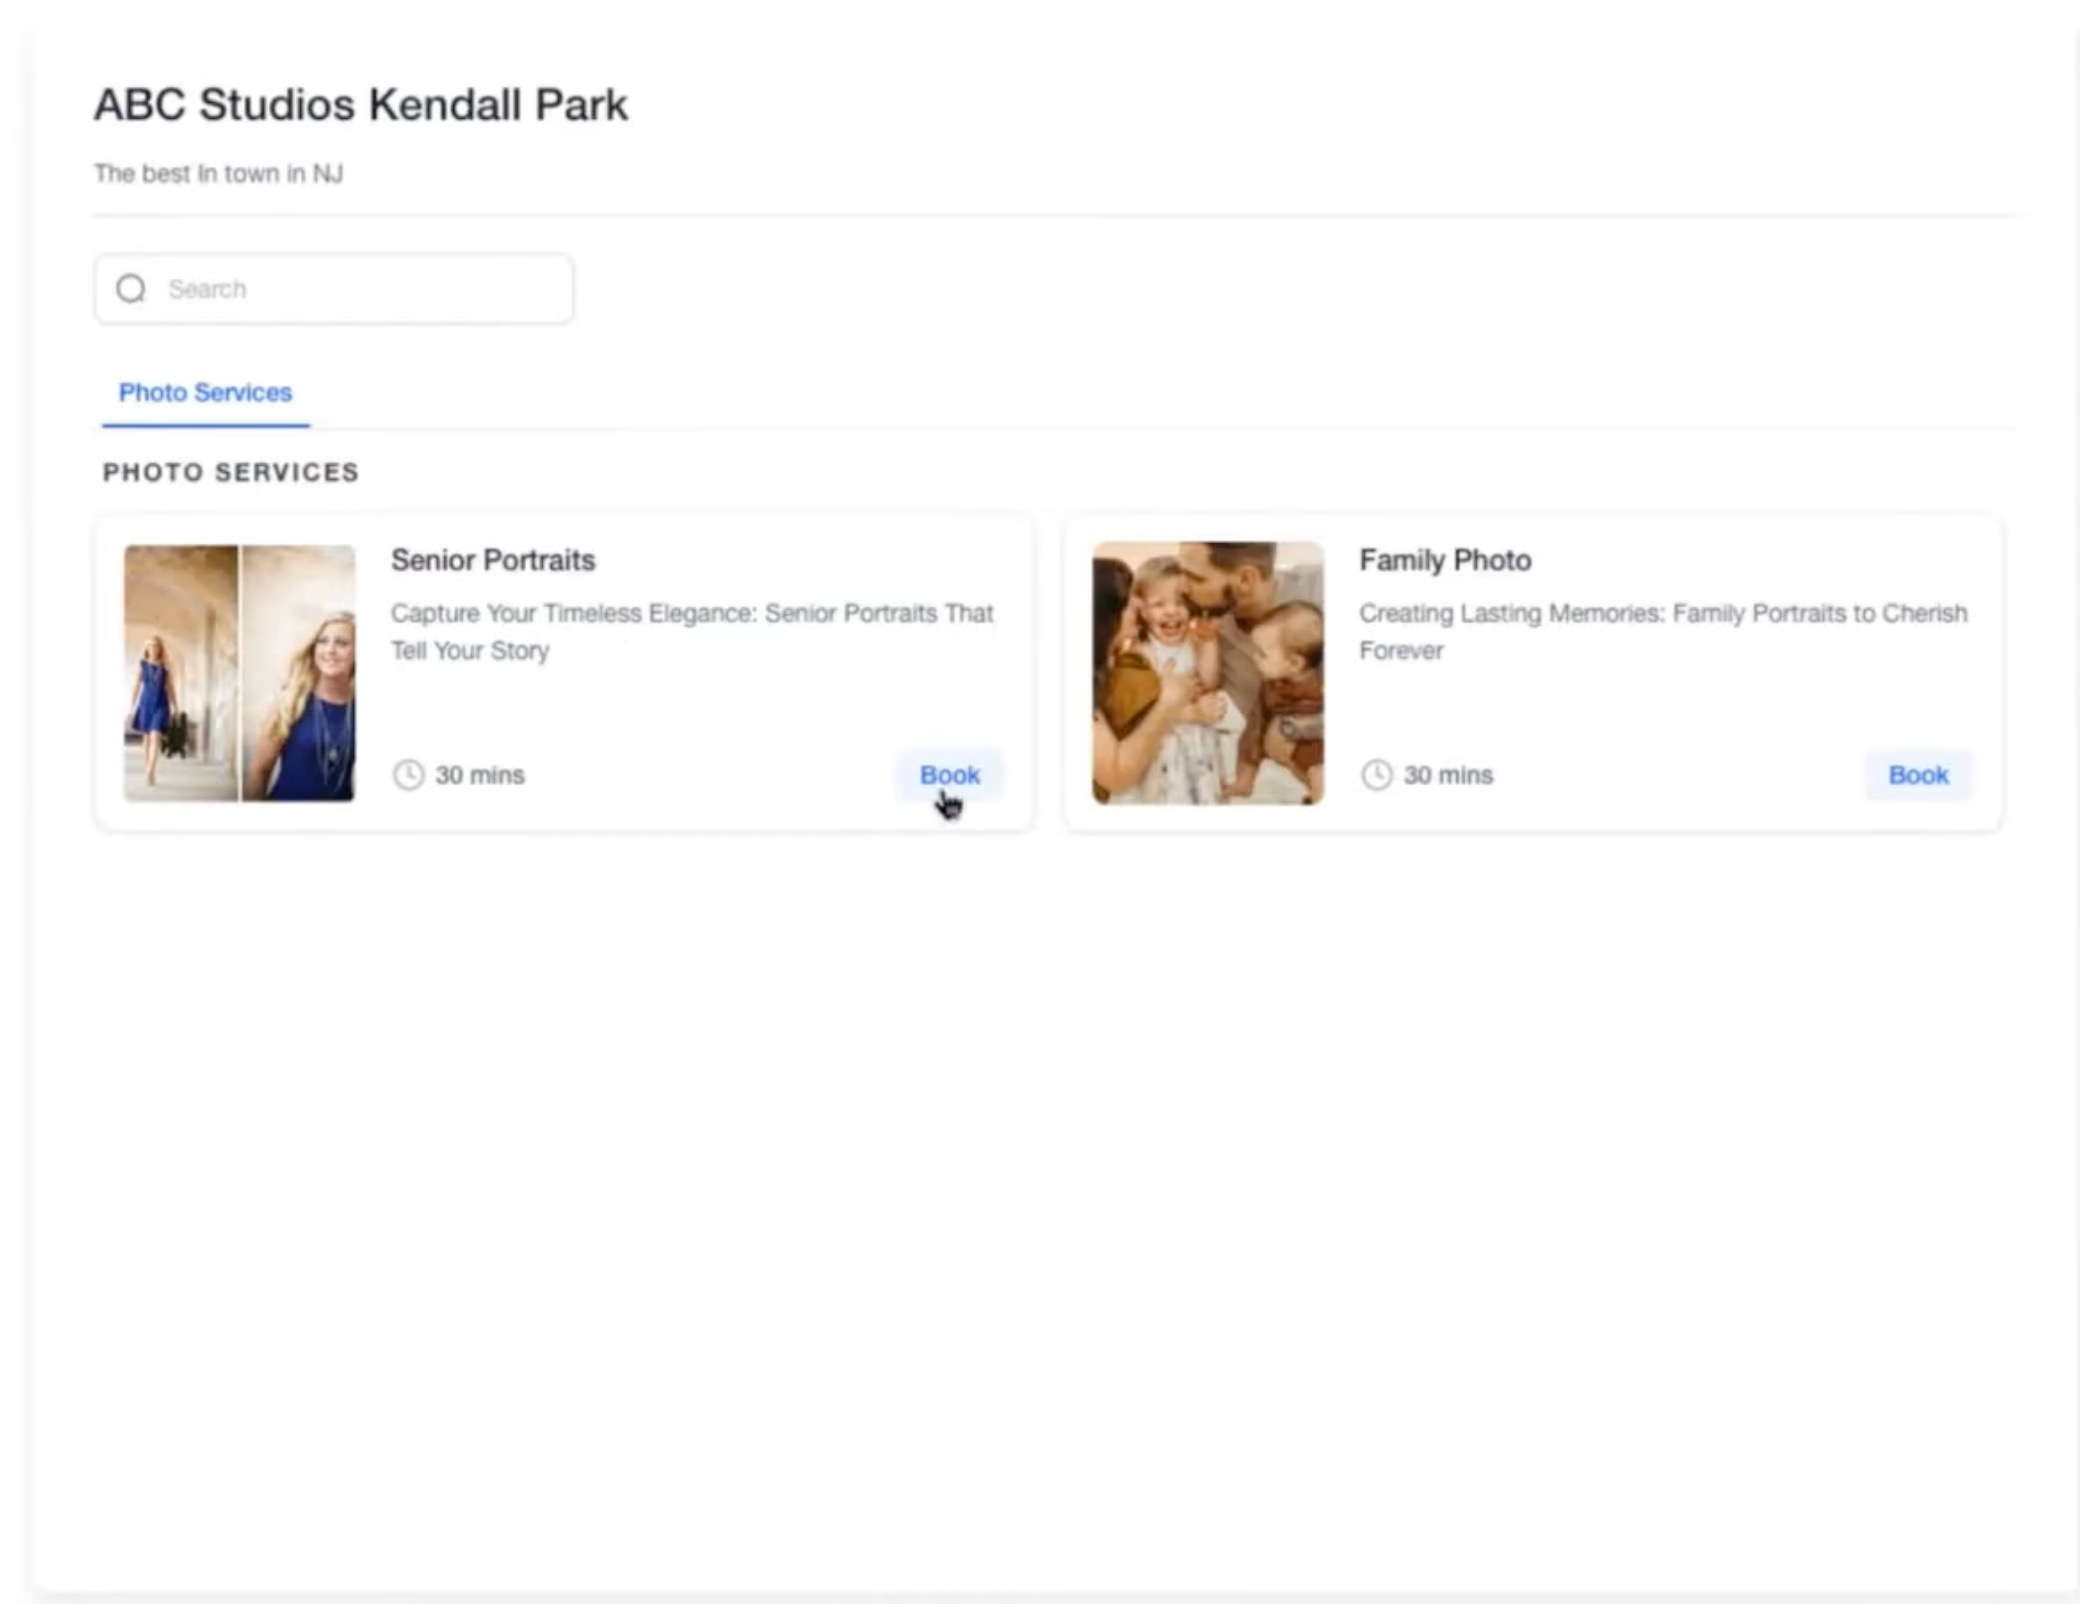Select the Family Photo title text
The width and height of the screenshot is (2080, 1604).
[1444, 560]
